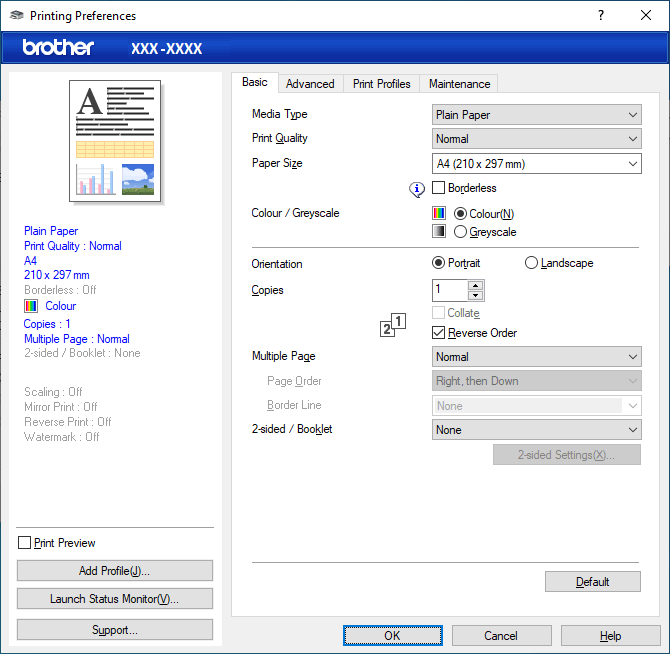Click the reverse order page-stack icon

(393, 325)
